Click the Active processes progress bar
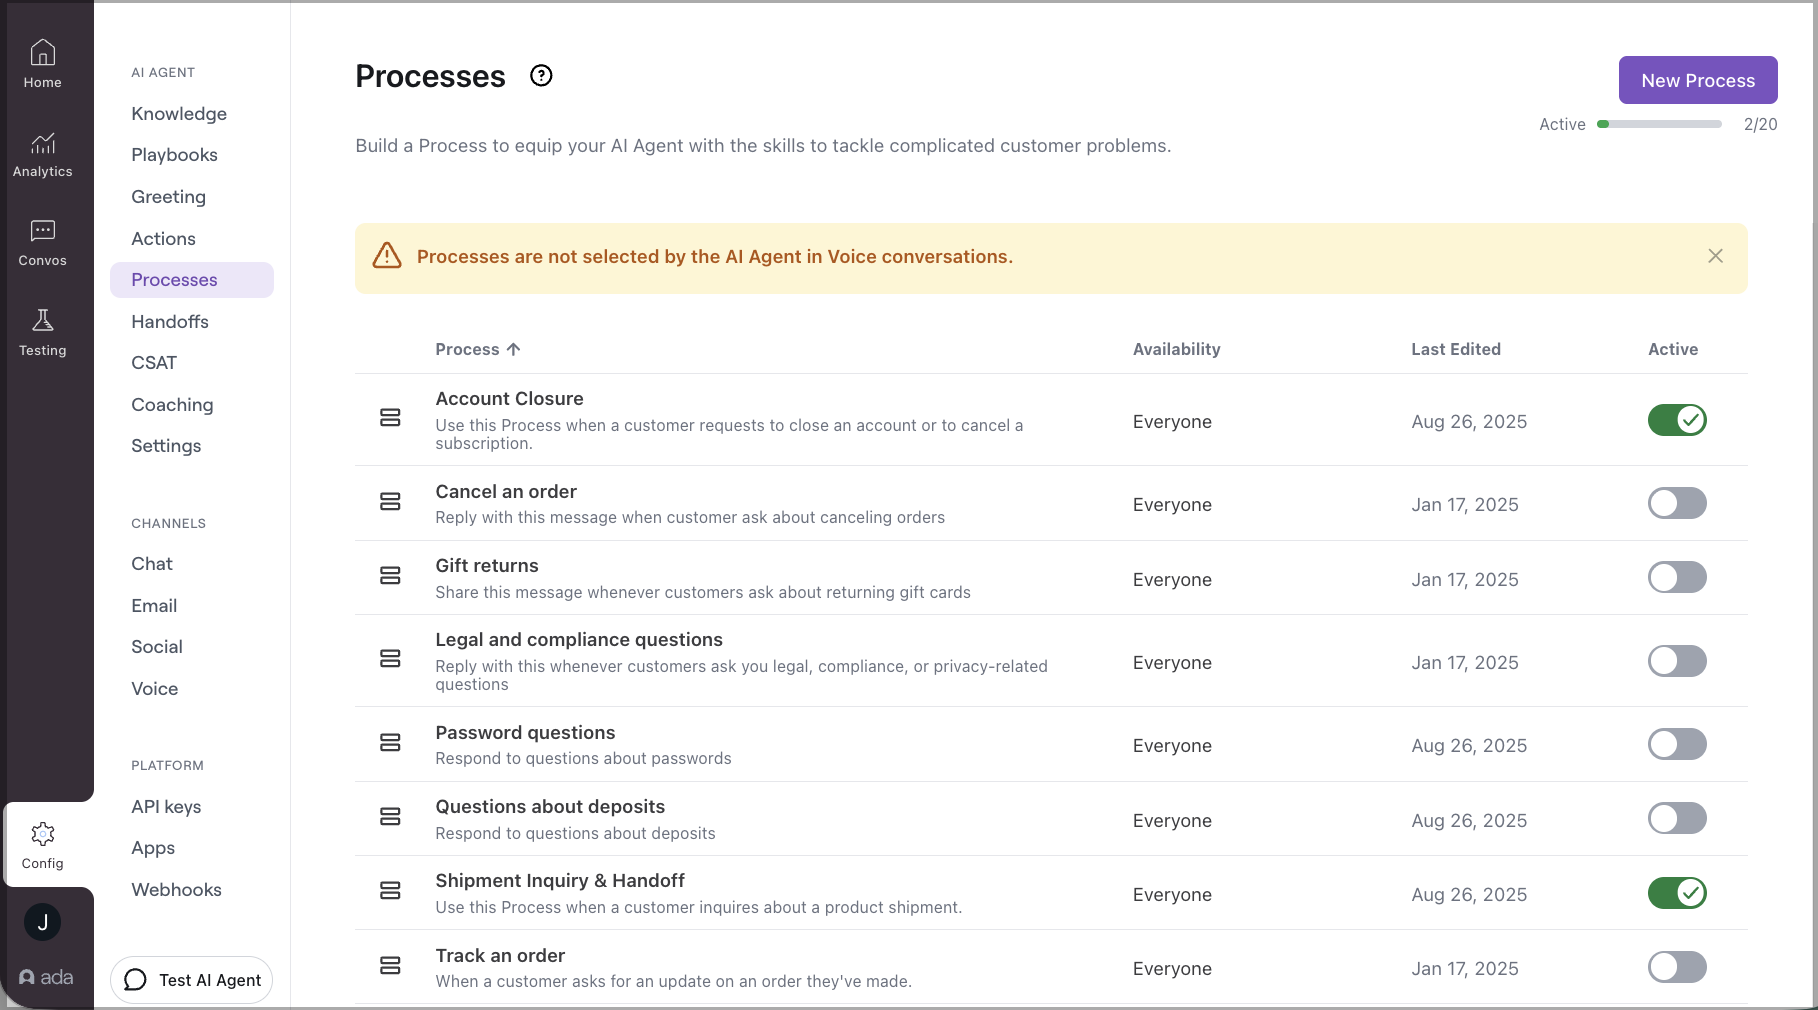The height and width of the screenshot is (1010, 1818). [1660, 124]
